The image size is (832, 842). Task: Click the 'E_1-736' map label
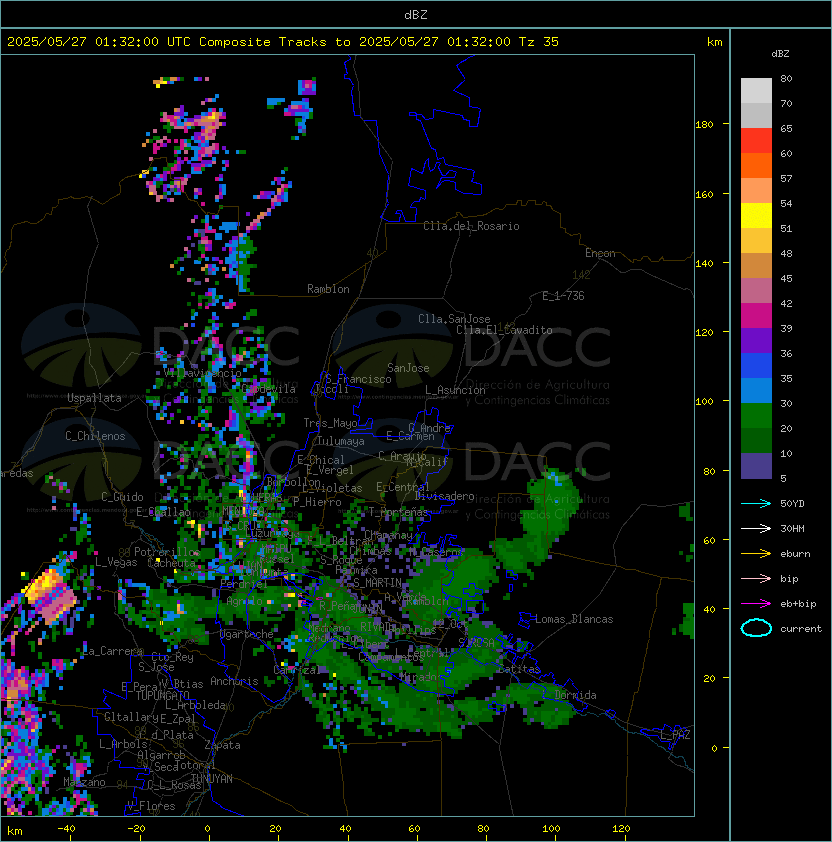(x=563, y=296)
